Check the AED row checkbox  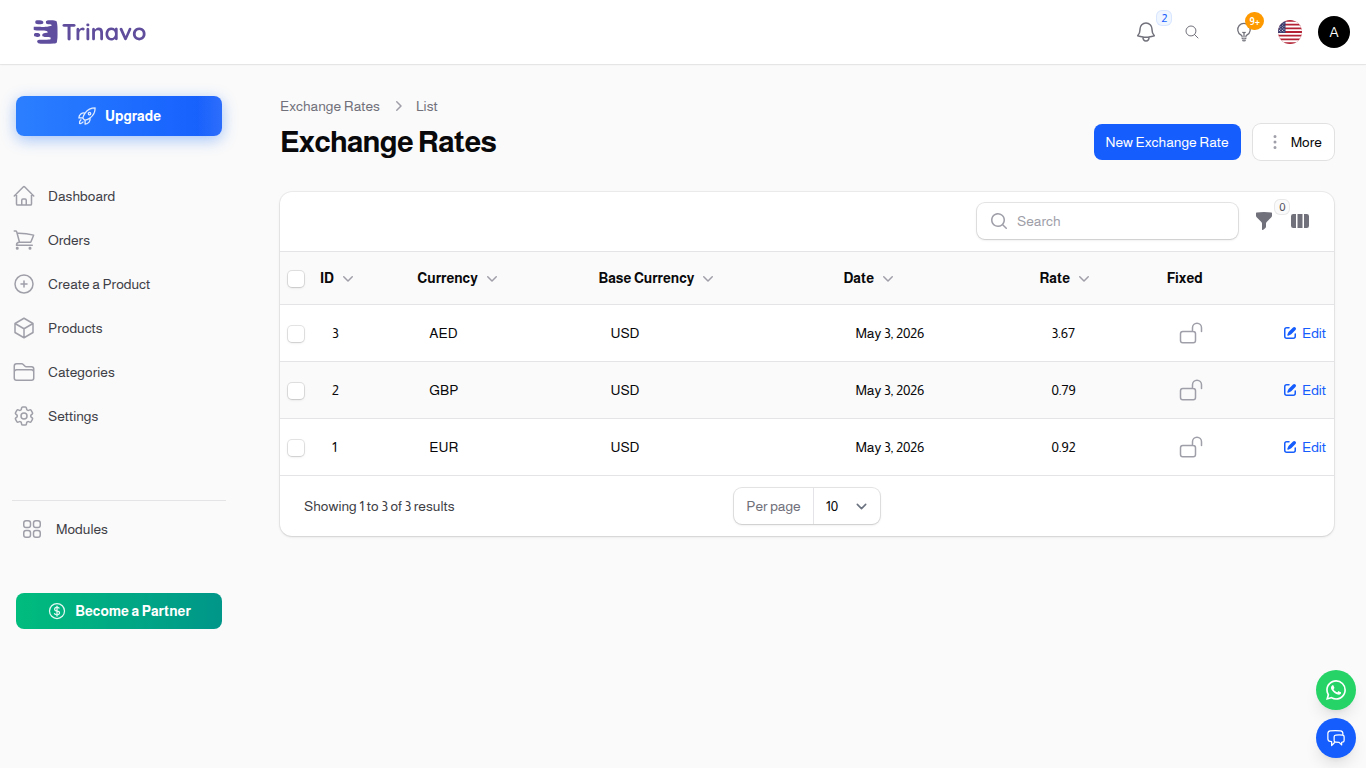click(x=296, y=333)
